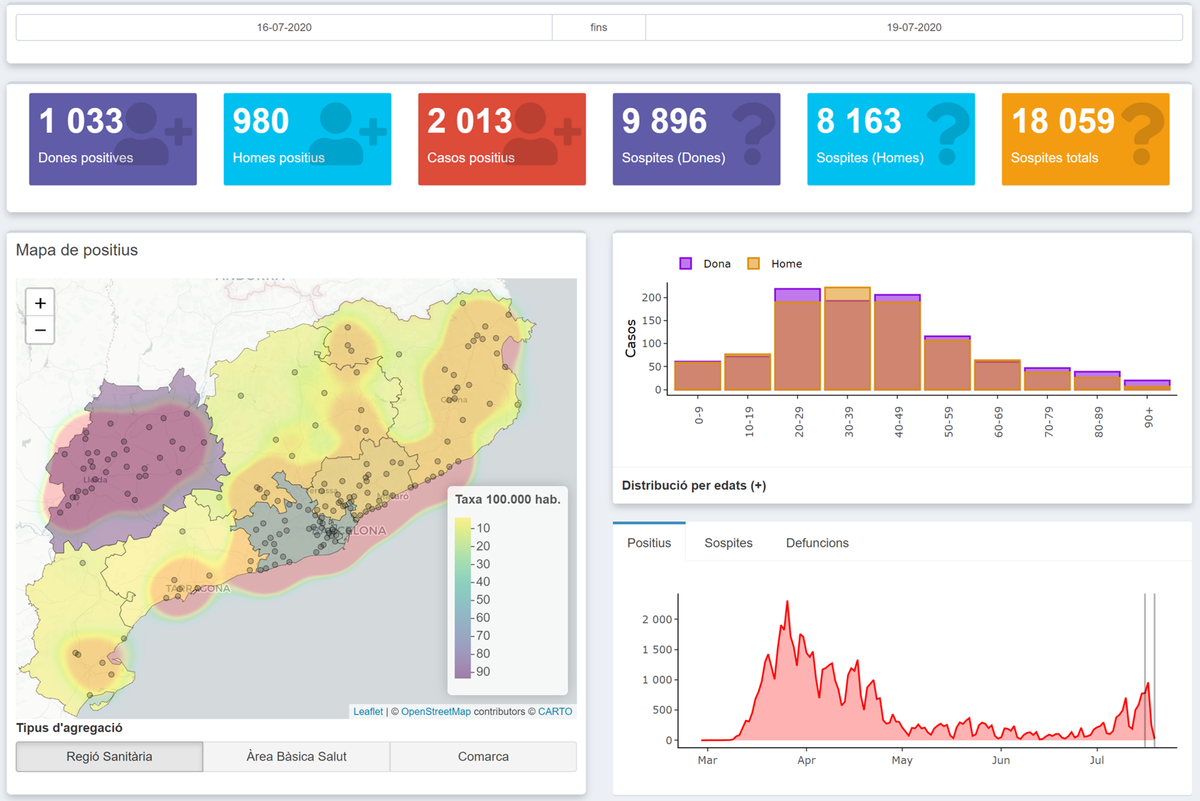Viewport: 1200px width, 801px height.
Task: Click the 20-29 age group bar
Action: pos(797,340)
